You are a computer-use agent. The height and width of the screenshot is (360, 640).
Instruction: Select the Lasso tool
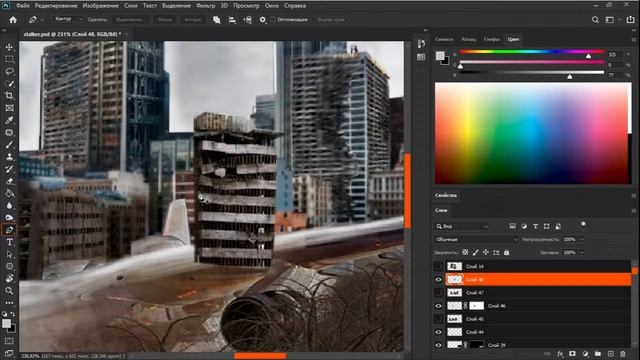(x=9, y=71)
